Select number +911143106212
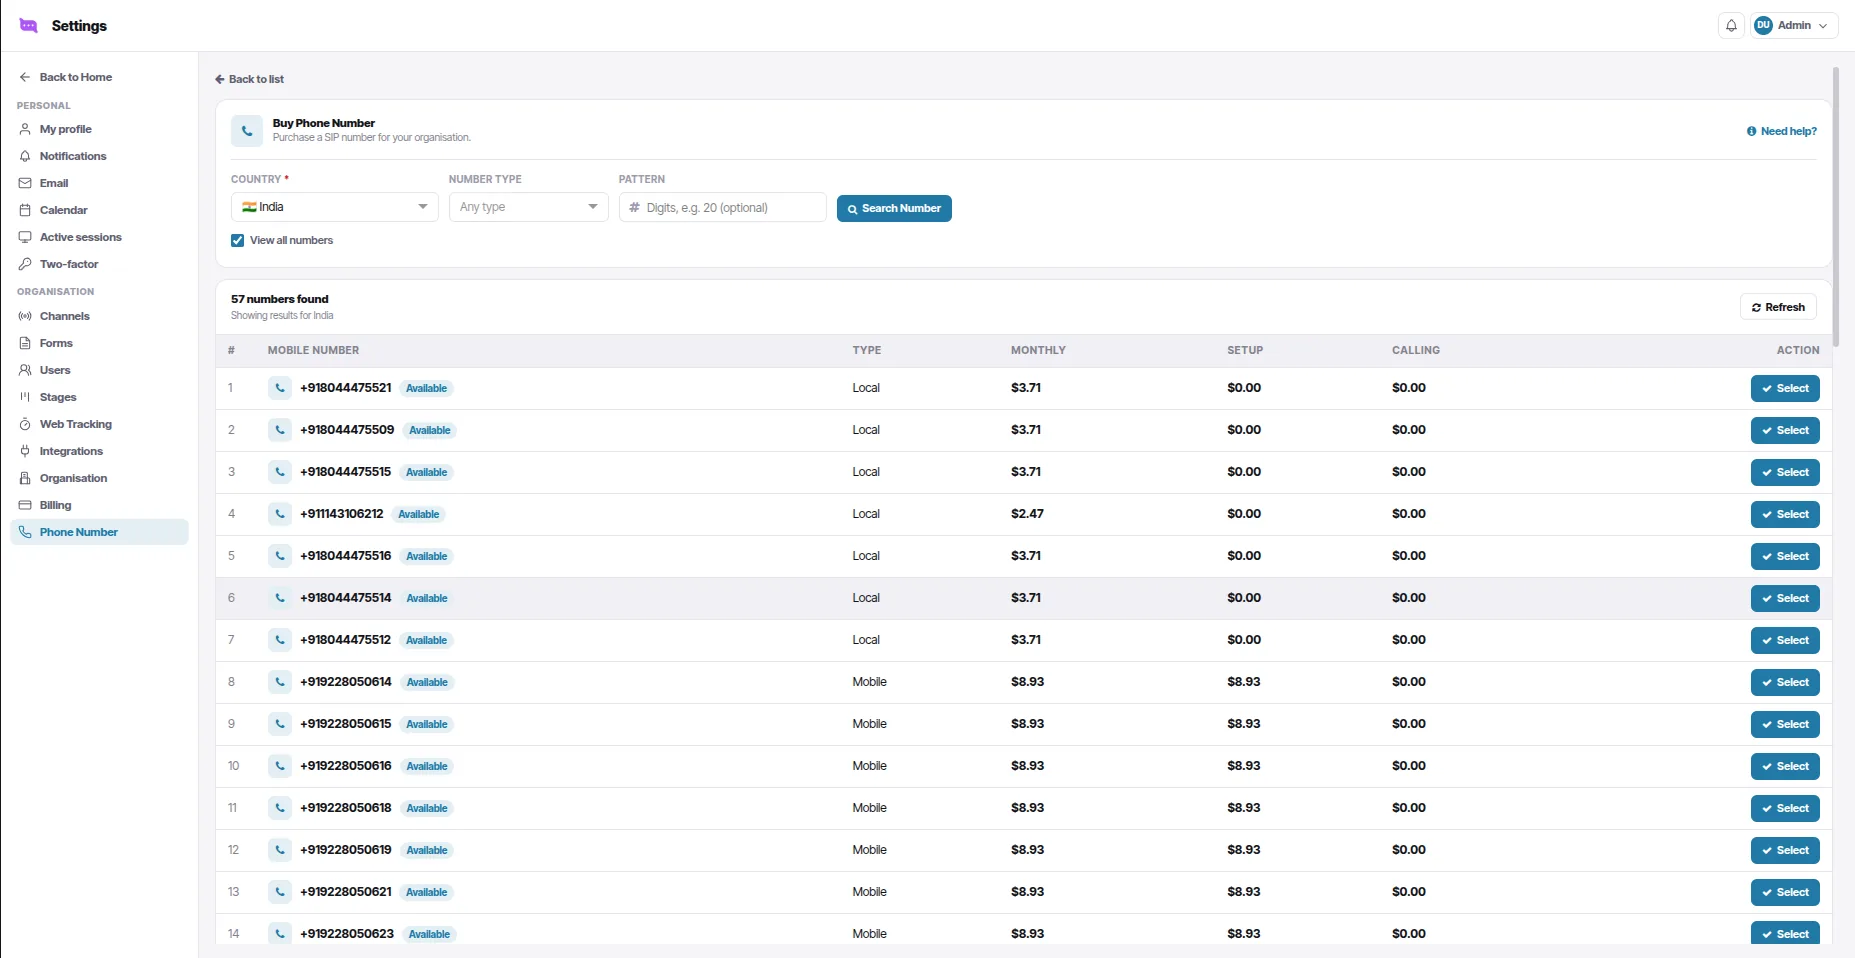This screenshot has width=1855, height=958. click(1785, 514)
